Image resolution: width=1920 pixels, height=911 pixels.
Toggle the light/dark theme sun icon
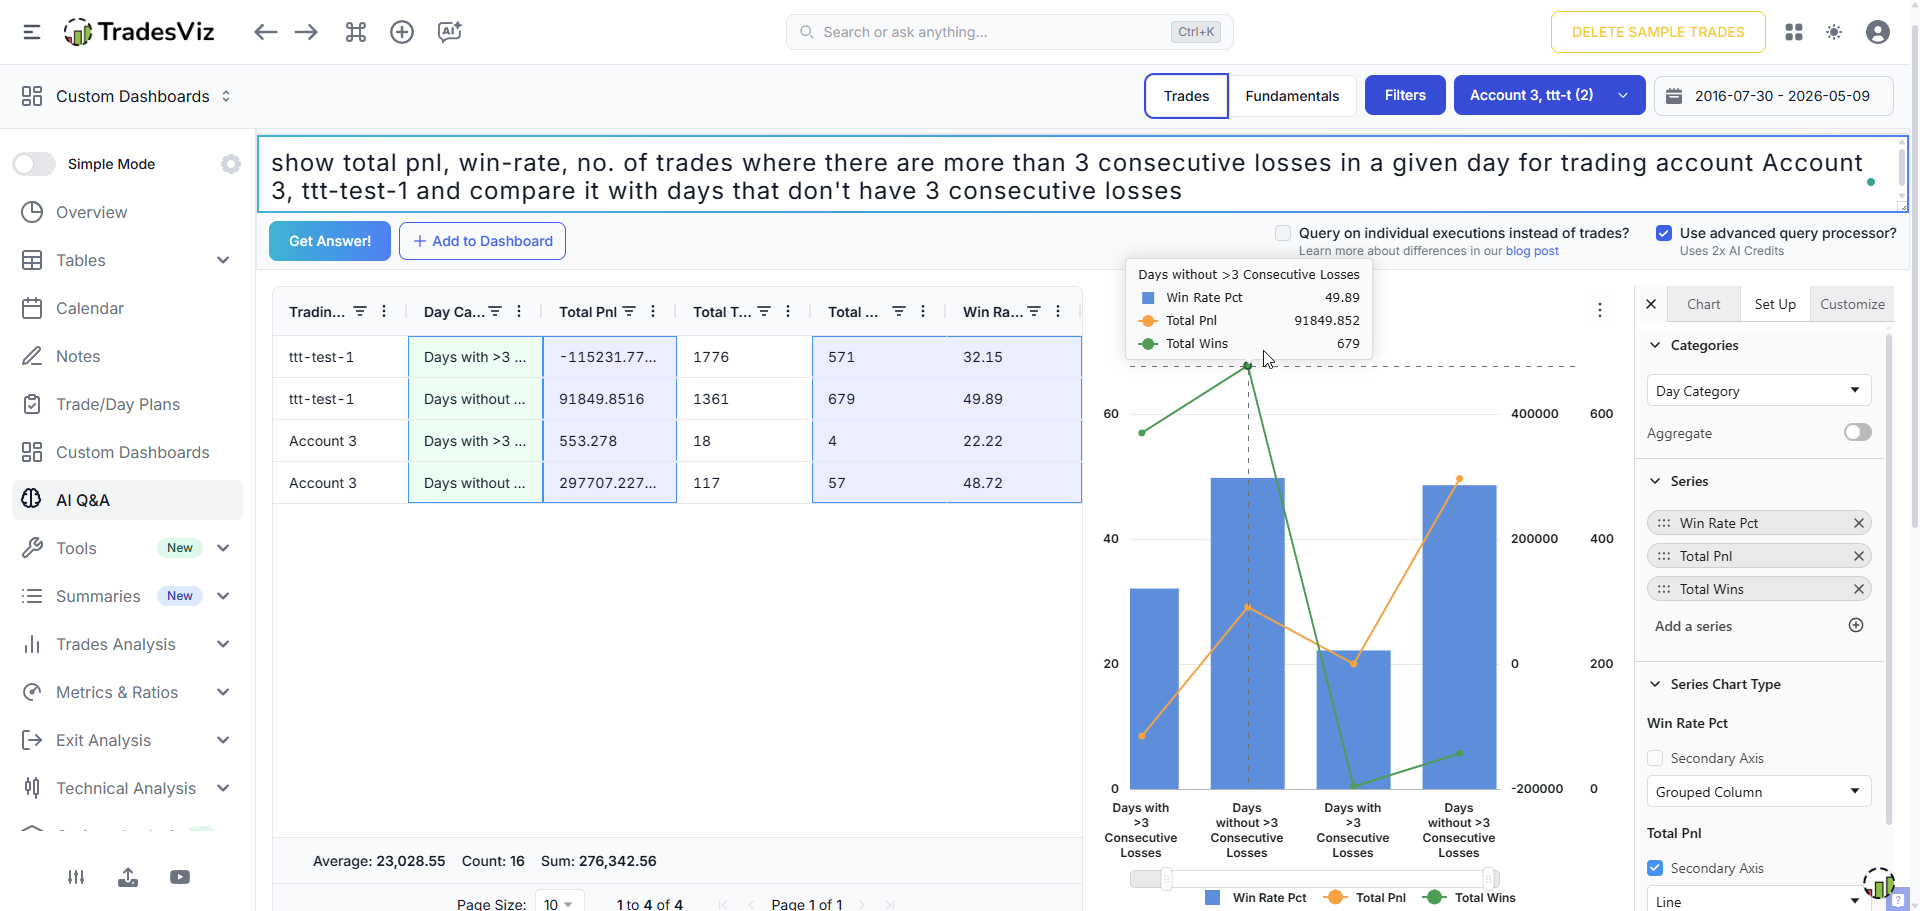click(1834, 32)
